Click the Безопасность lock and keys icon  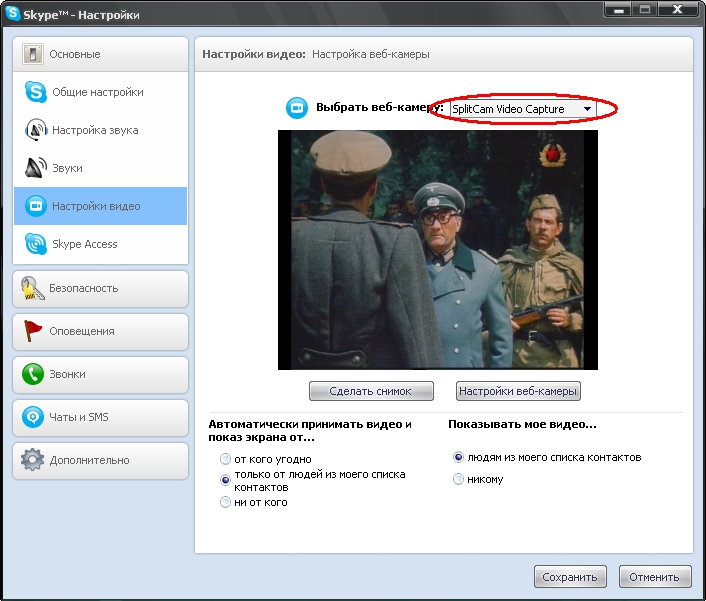pos(32,288)
